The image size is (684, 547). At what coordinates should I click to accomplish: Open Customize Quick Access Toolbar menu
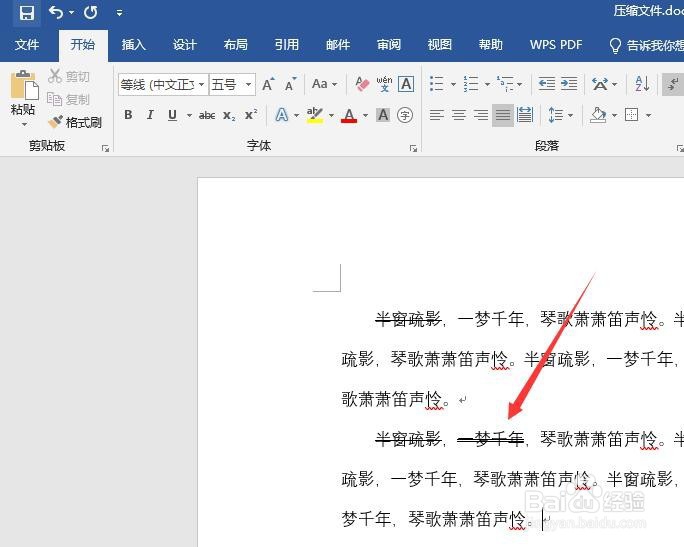point(120,13)
